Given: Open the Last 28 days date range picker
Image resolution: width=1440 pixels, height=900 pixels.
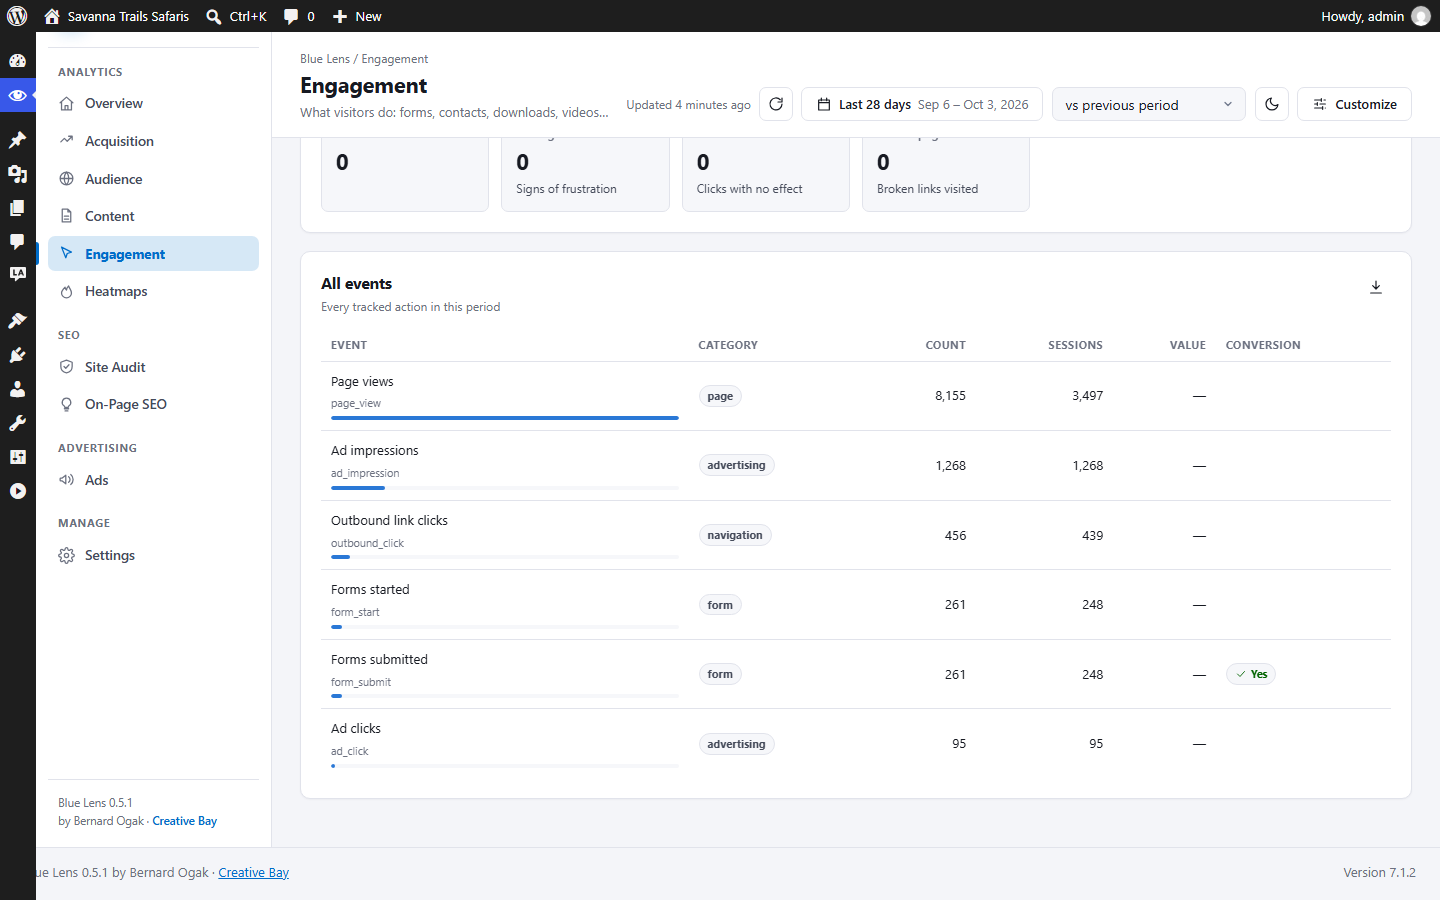Looking at the screenshot, I should click(x=922, y=104).
